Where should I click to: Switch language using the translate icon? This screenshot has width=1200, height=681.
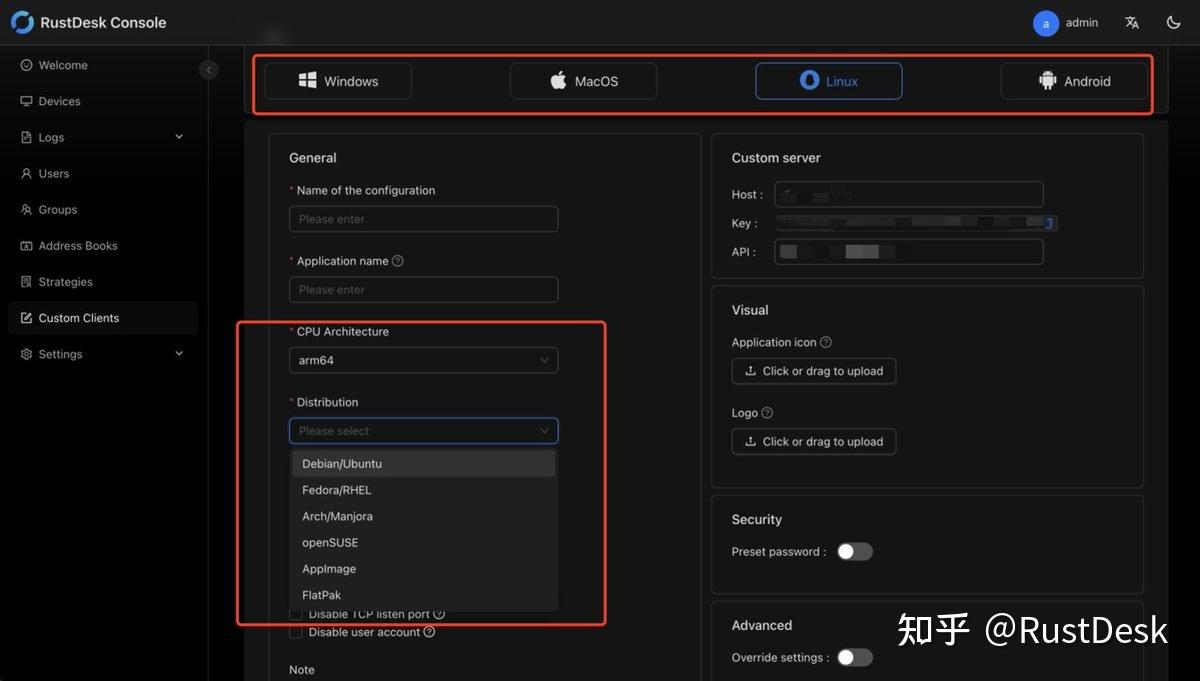click(1131, 21)
